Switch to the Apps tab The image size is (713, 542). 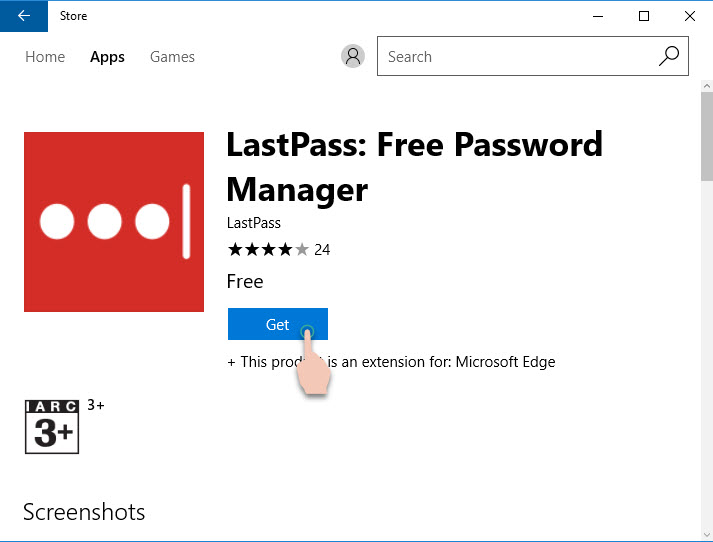click(x=107, y=57)
